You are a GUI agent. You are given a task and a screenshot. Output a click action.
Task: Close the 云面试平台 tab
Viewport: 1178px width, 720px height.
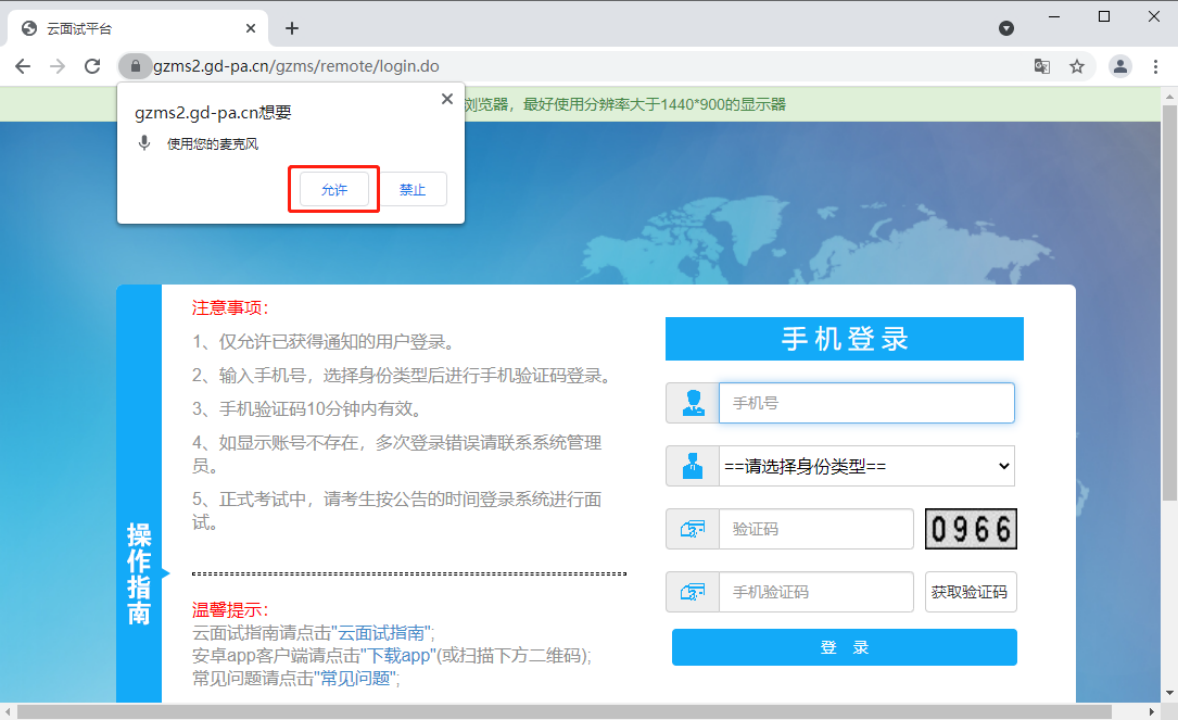coord(250,29)
